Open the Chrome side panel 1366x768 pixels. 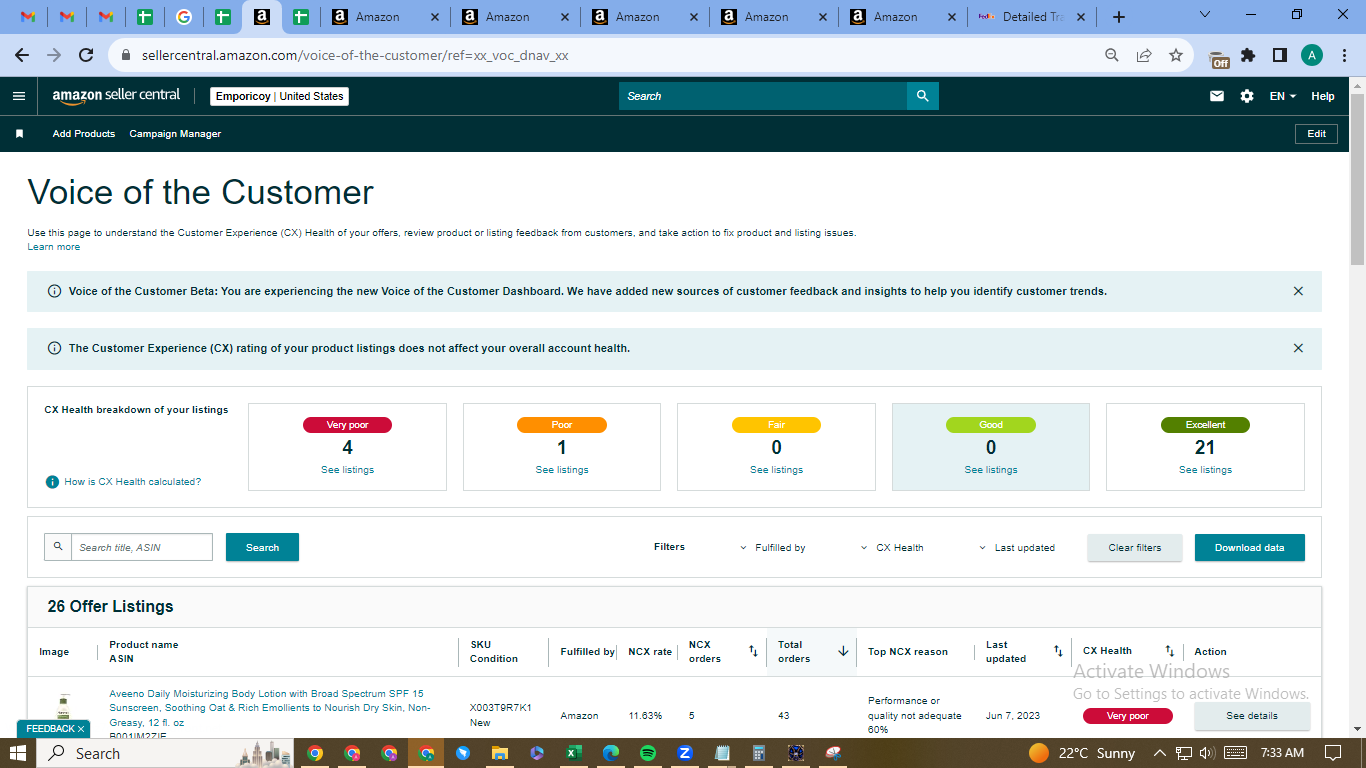point(1279,56)
